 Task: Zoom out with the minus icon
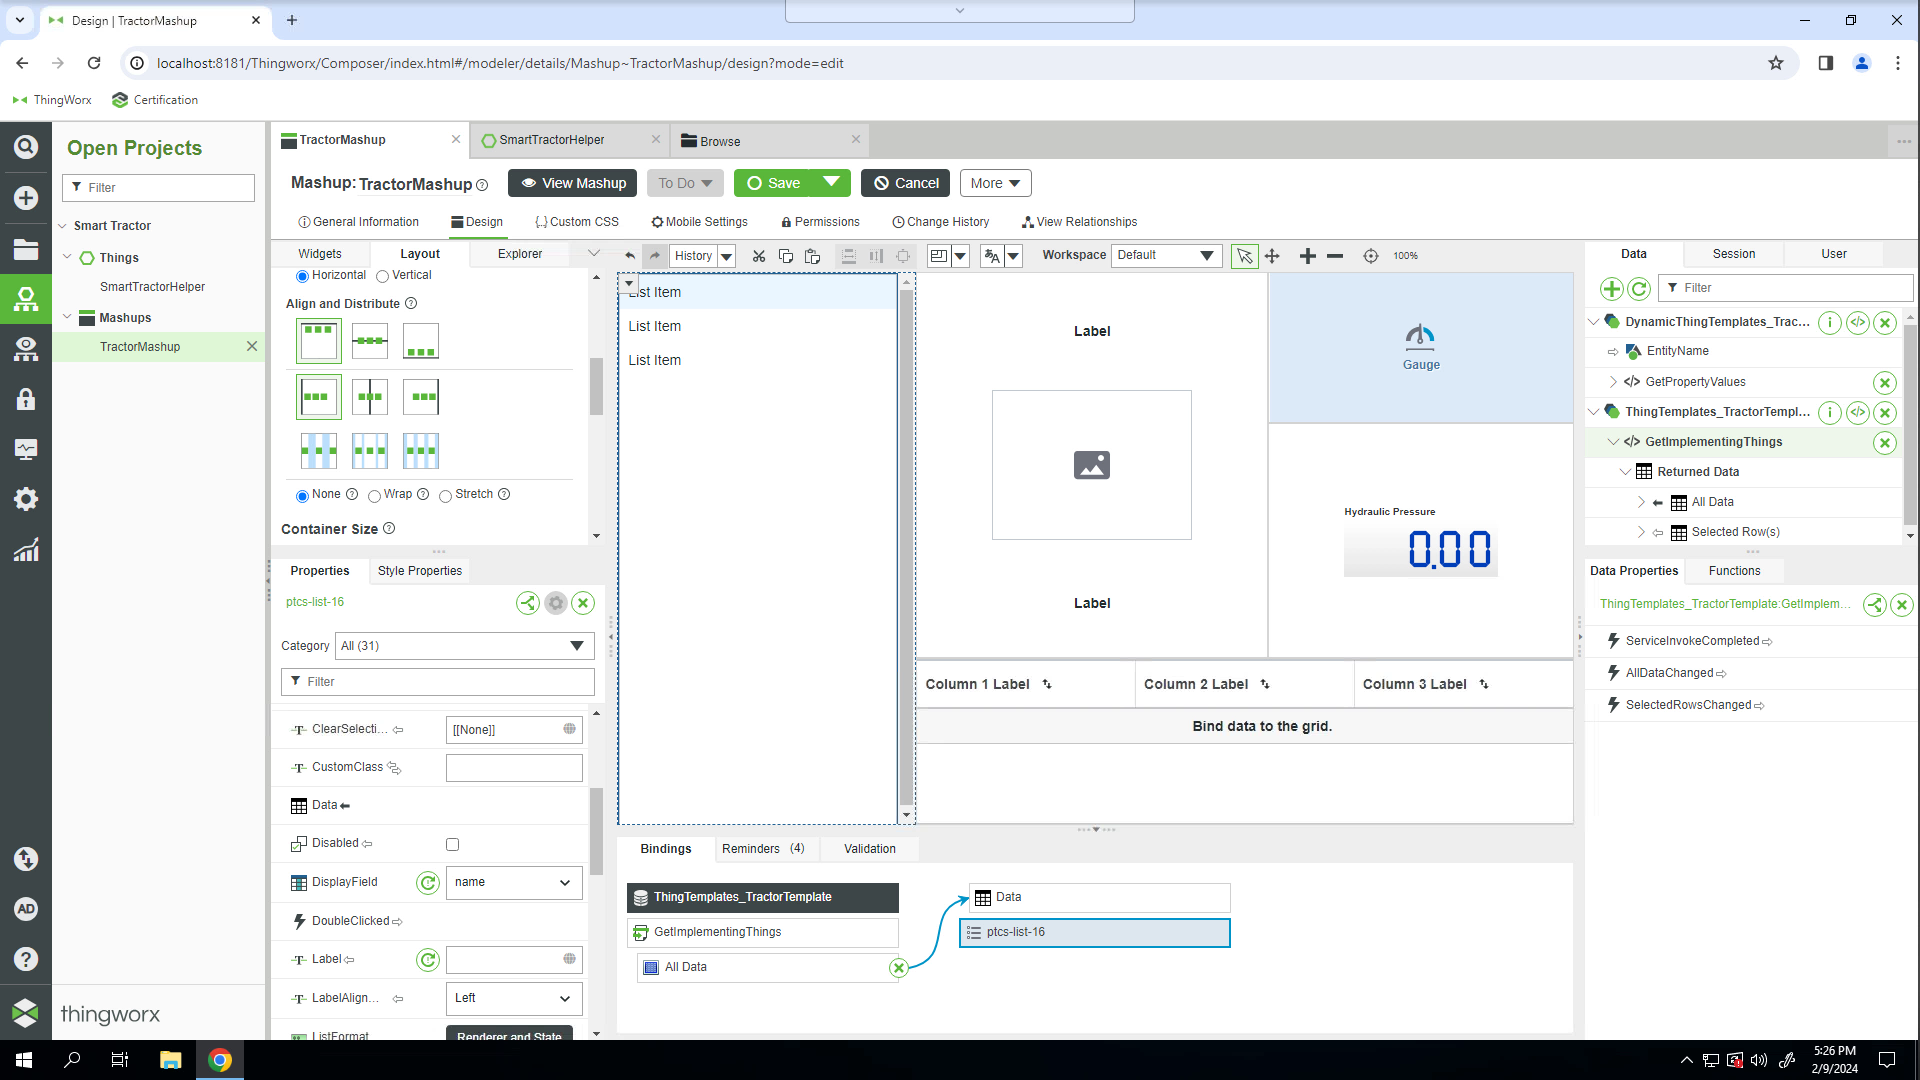[x=1335, y=256]
